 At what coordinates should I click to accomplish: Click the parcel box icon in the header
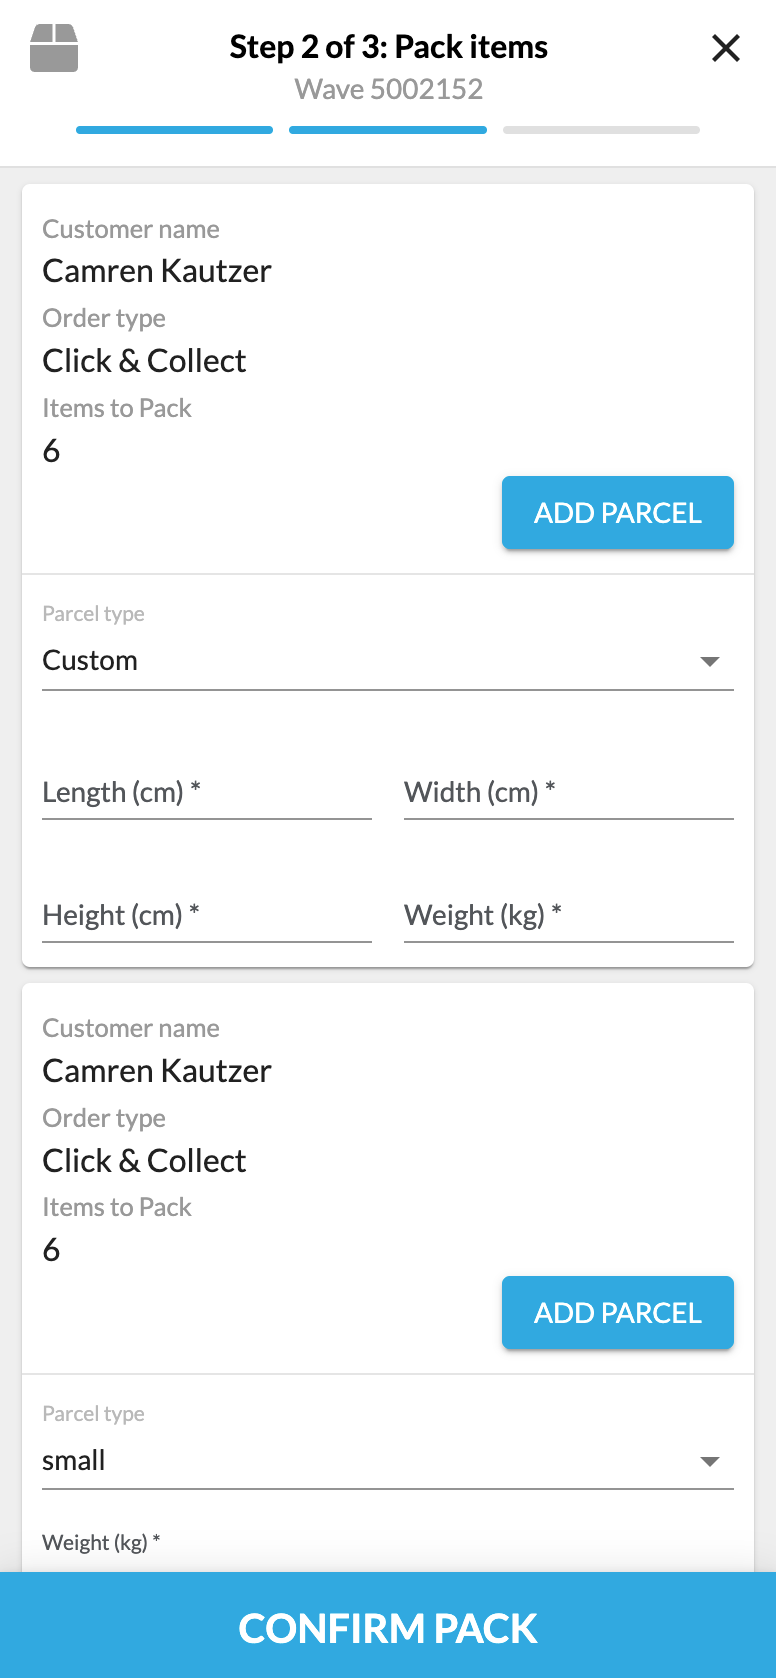(53, 47)
